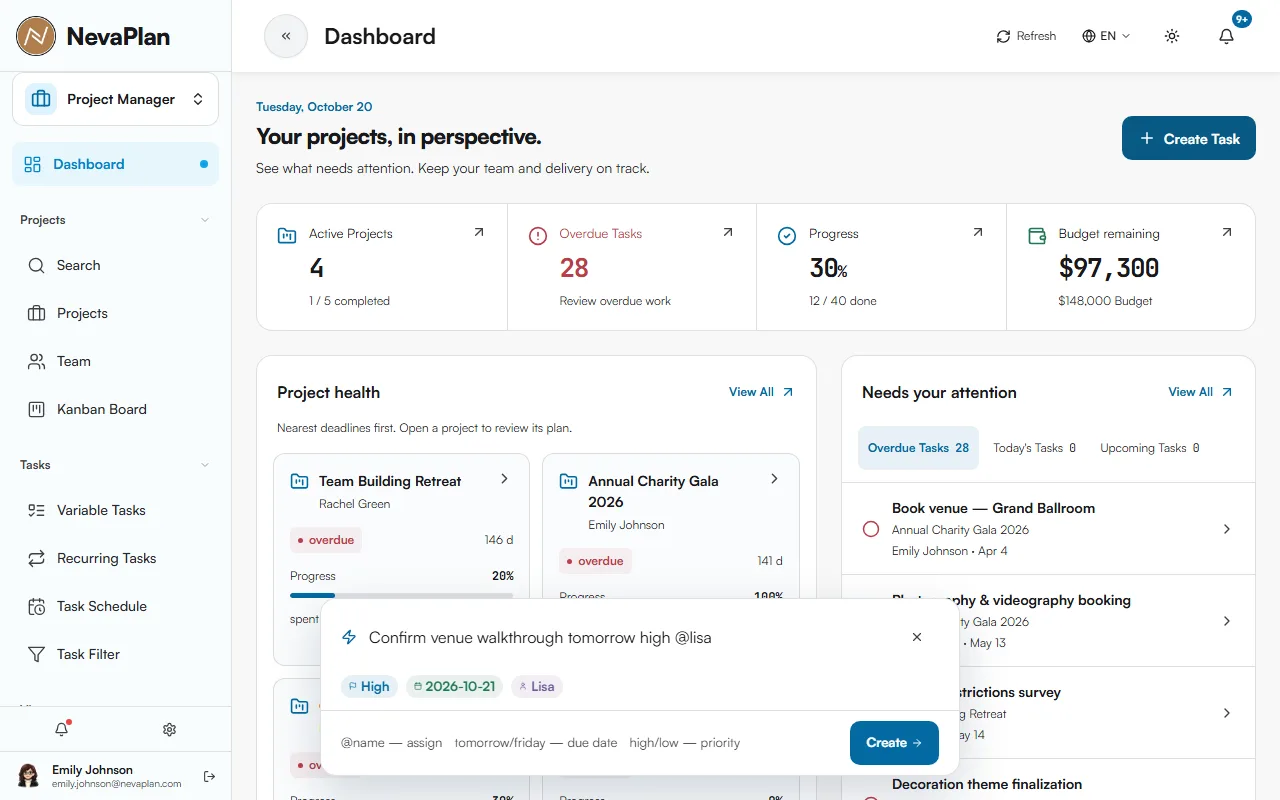Open Active Projects card arrow
Image resolution: width=1280 pixels, height=800 pixels.
(x=478, y=232)
